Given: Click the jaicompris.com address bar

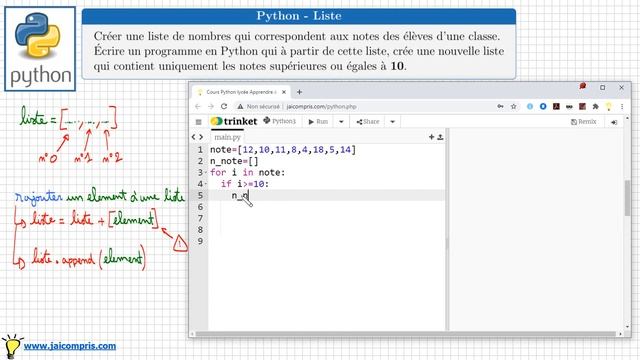Looking at the screenshot, I should click(x=322, y=107).
